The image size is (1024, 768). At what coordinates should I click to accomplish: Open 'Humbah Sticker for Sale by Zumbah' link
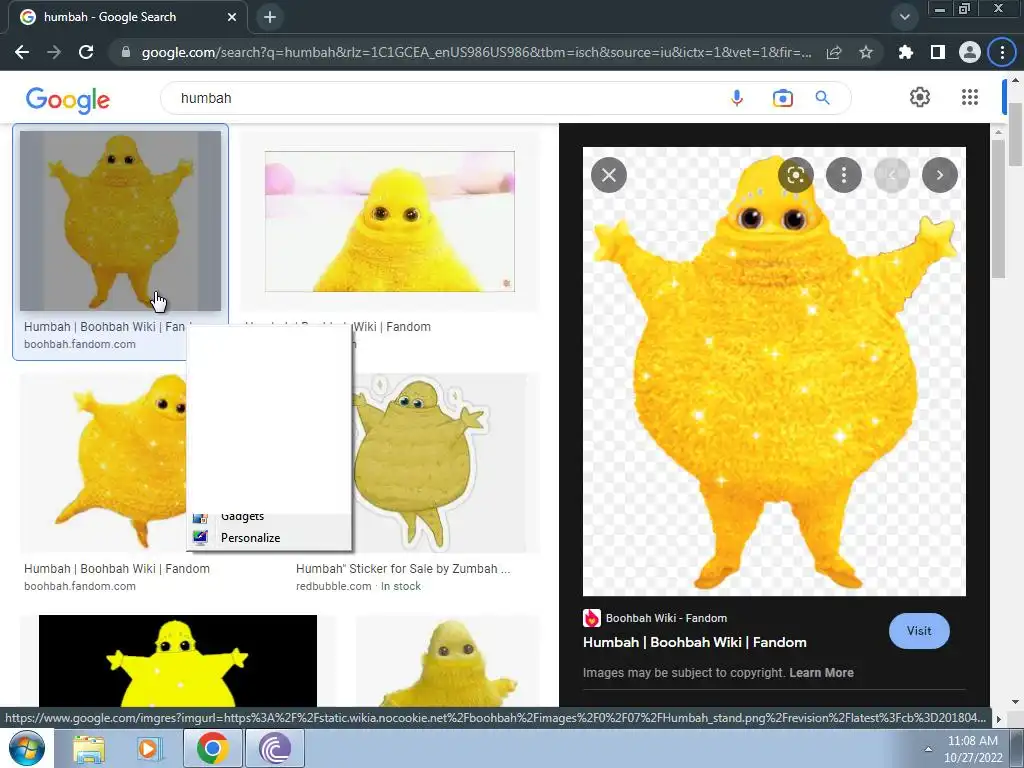click(x=403, y=569)
